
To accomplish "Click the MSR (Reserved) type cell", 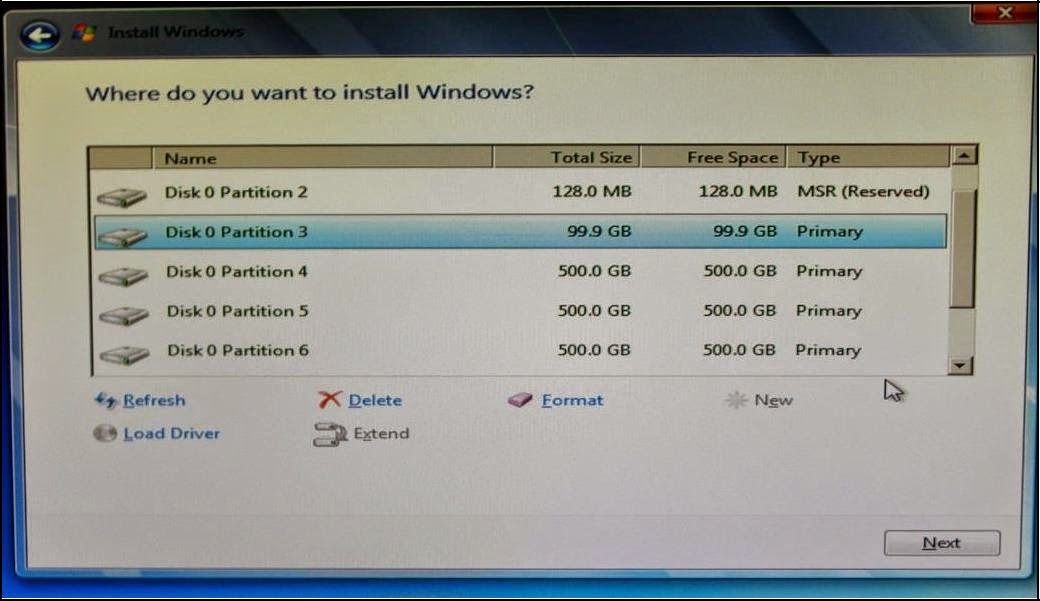I will coord(863,192).
